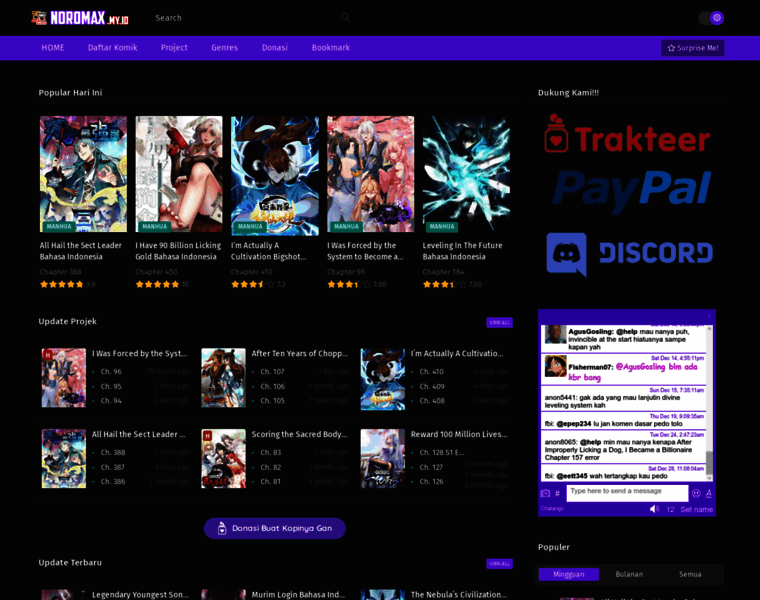Open Ch. 107 of After Ten Years
760x600 pixels.
coord(272,371)
